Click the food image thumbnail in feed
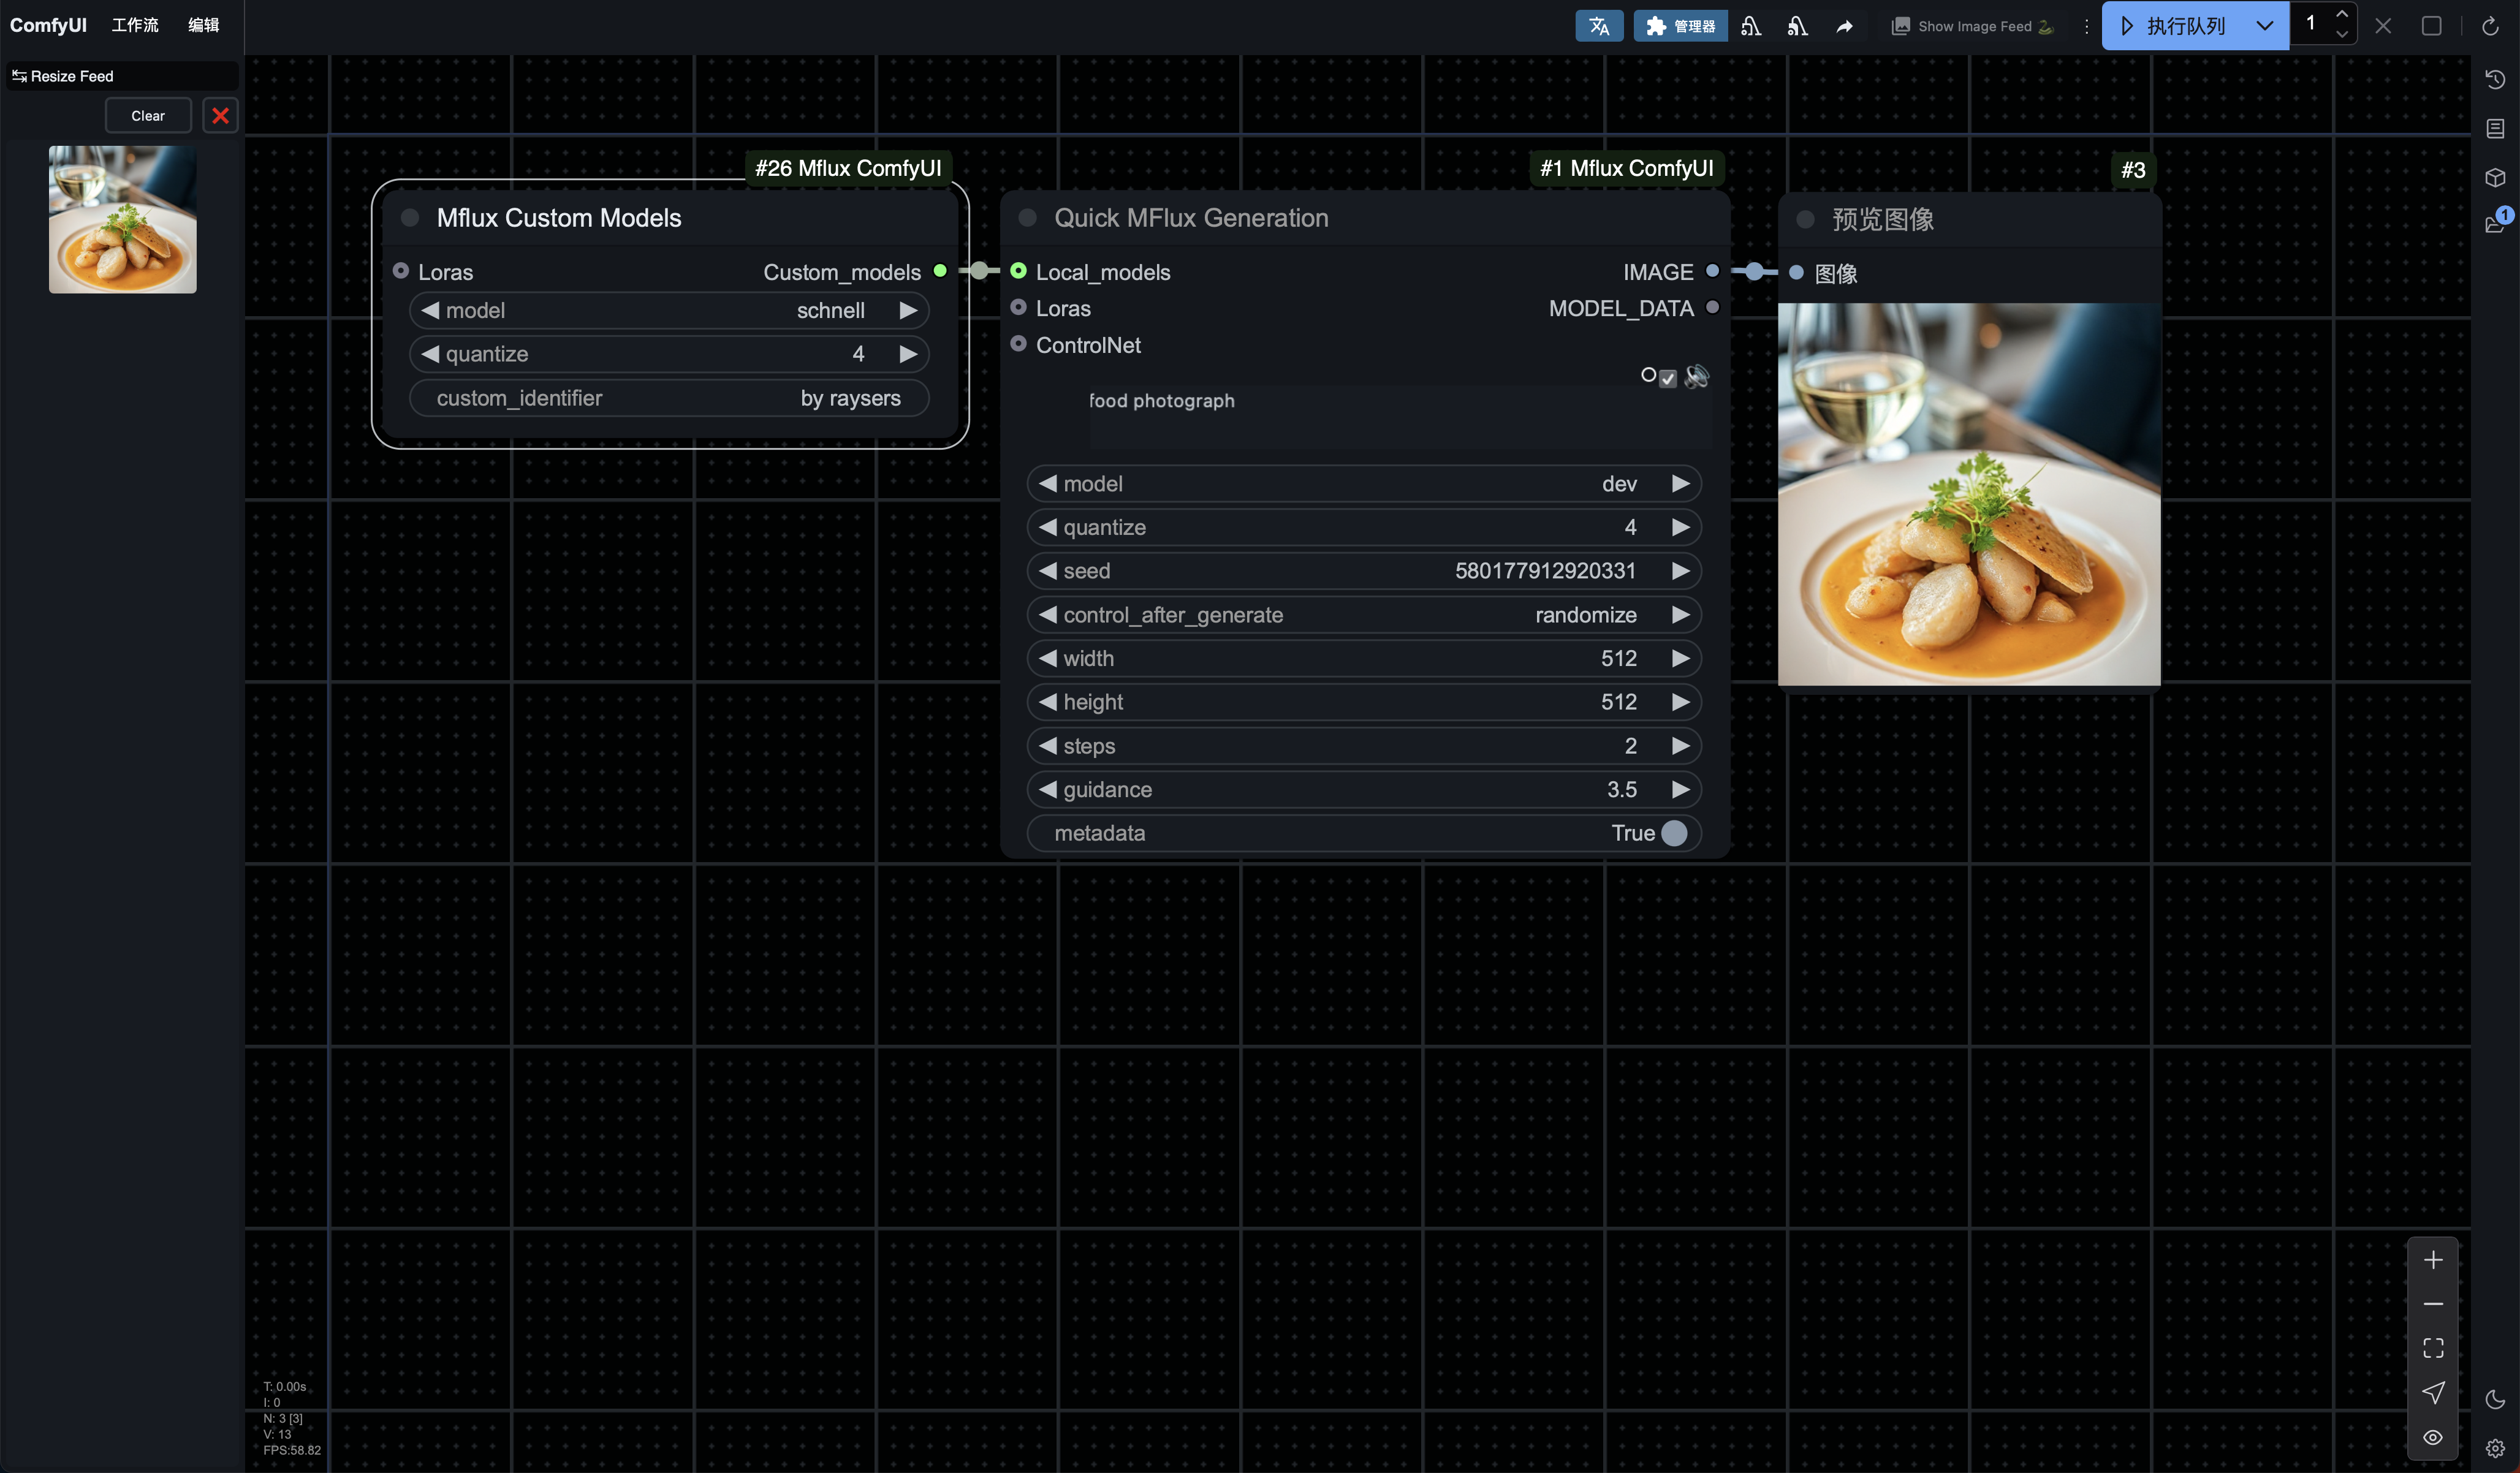 122,219
